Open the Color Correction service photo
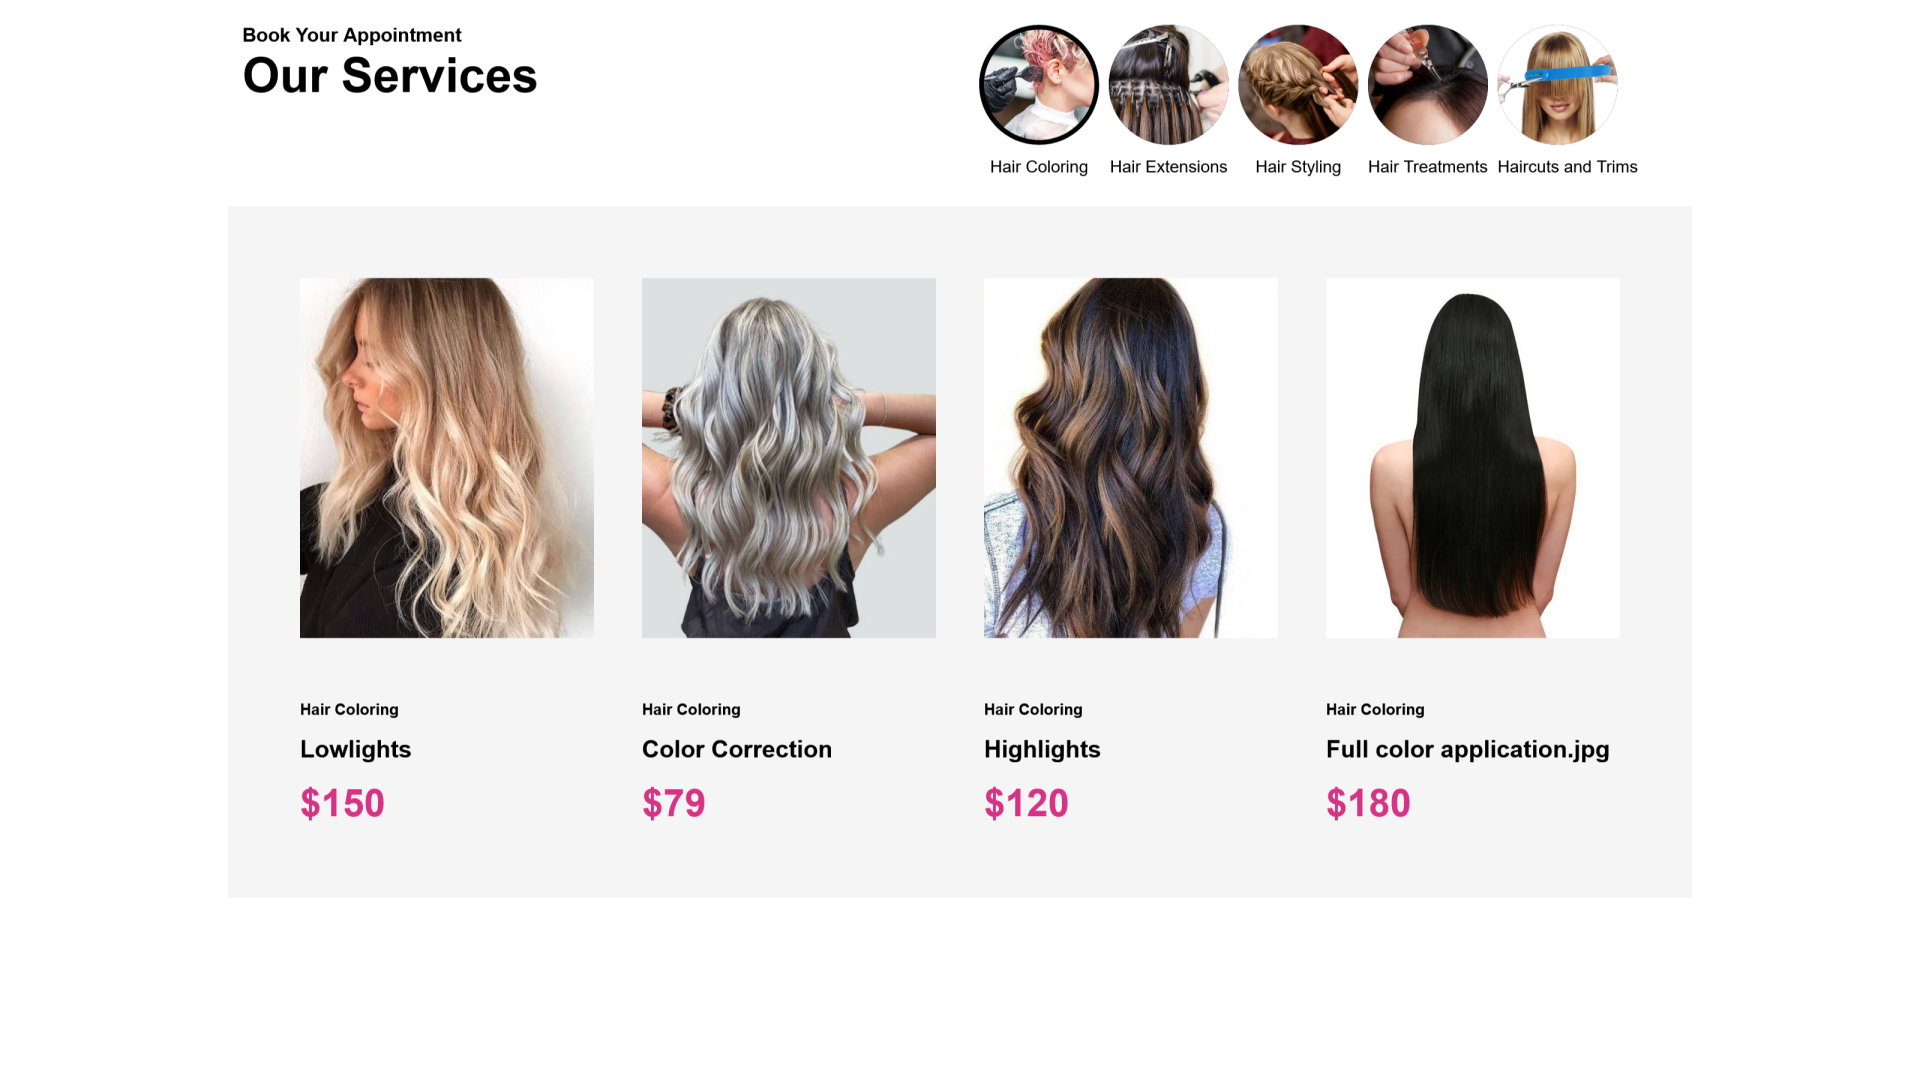Screen dimensions: 1920x1080 click(x=789, y=458)
